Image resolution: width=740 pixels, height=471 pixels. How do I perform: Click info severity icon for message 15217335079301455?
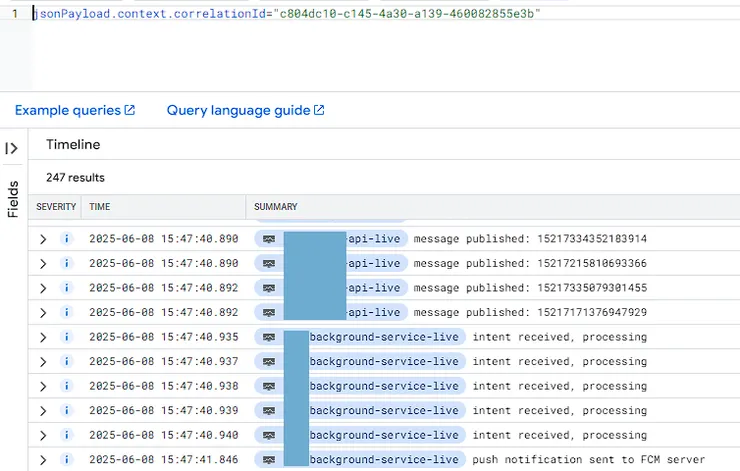[67, 288]
